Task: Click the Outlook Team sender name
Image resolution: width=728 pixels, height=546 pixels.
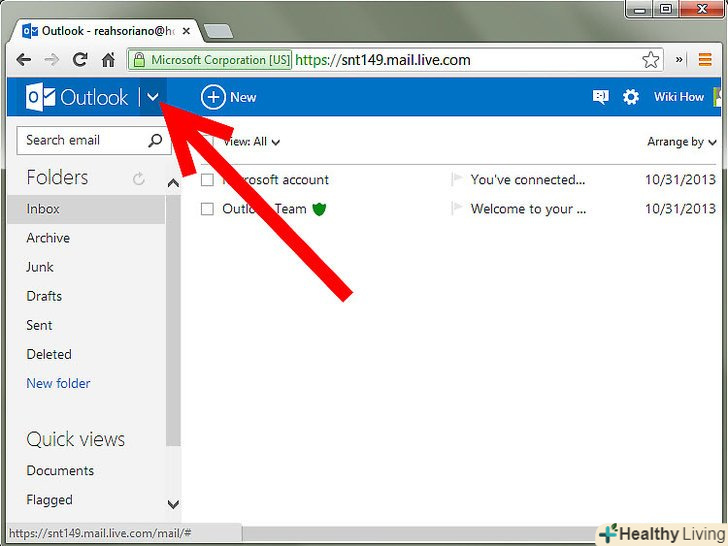Action: coord(264,209)
